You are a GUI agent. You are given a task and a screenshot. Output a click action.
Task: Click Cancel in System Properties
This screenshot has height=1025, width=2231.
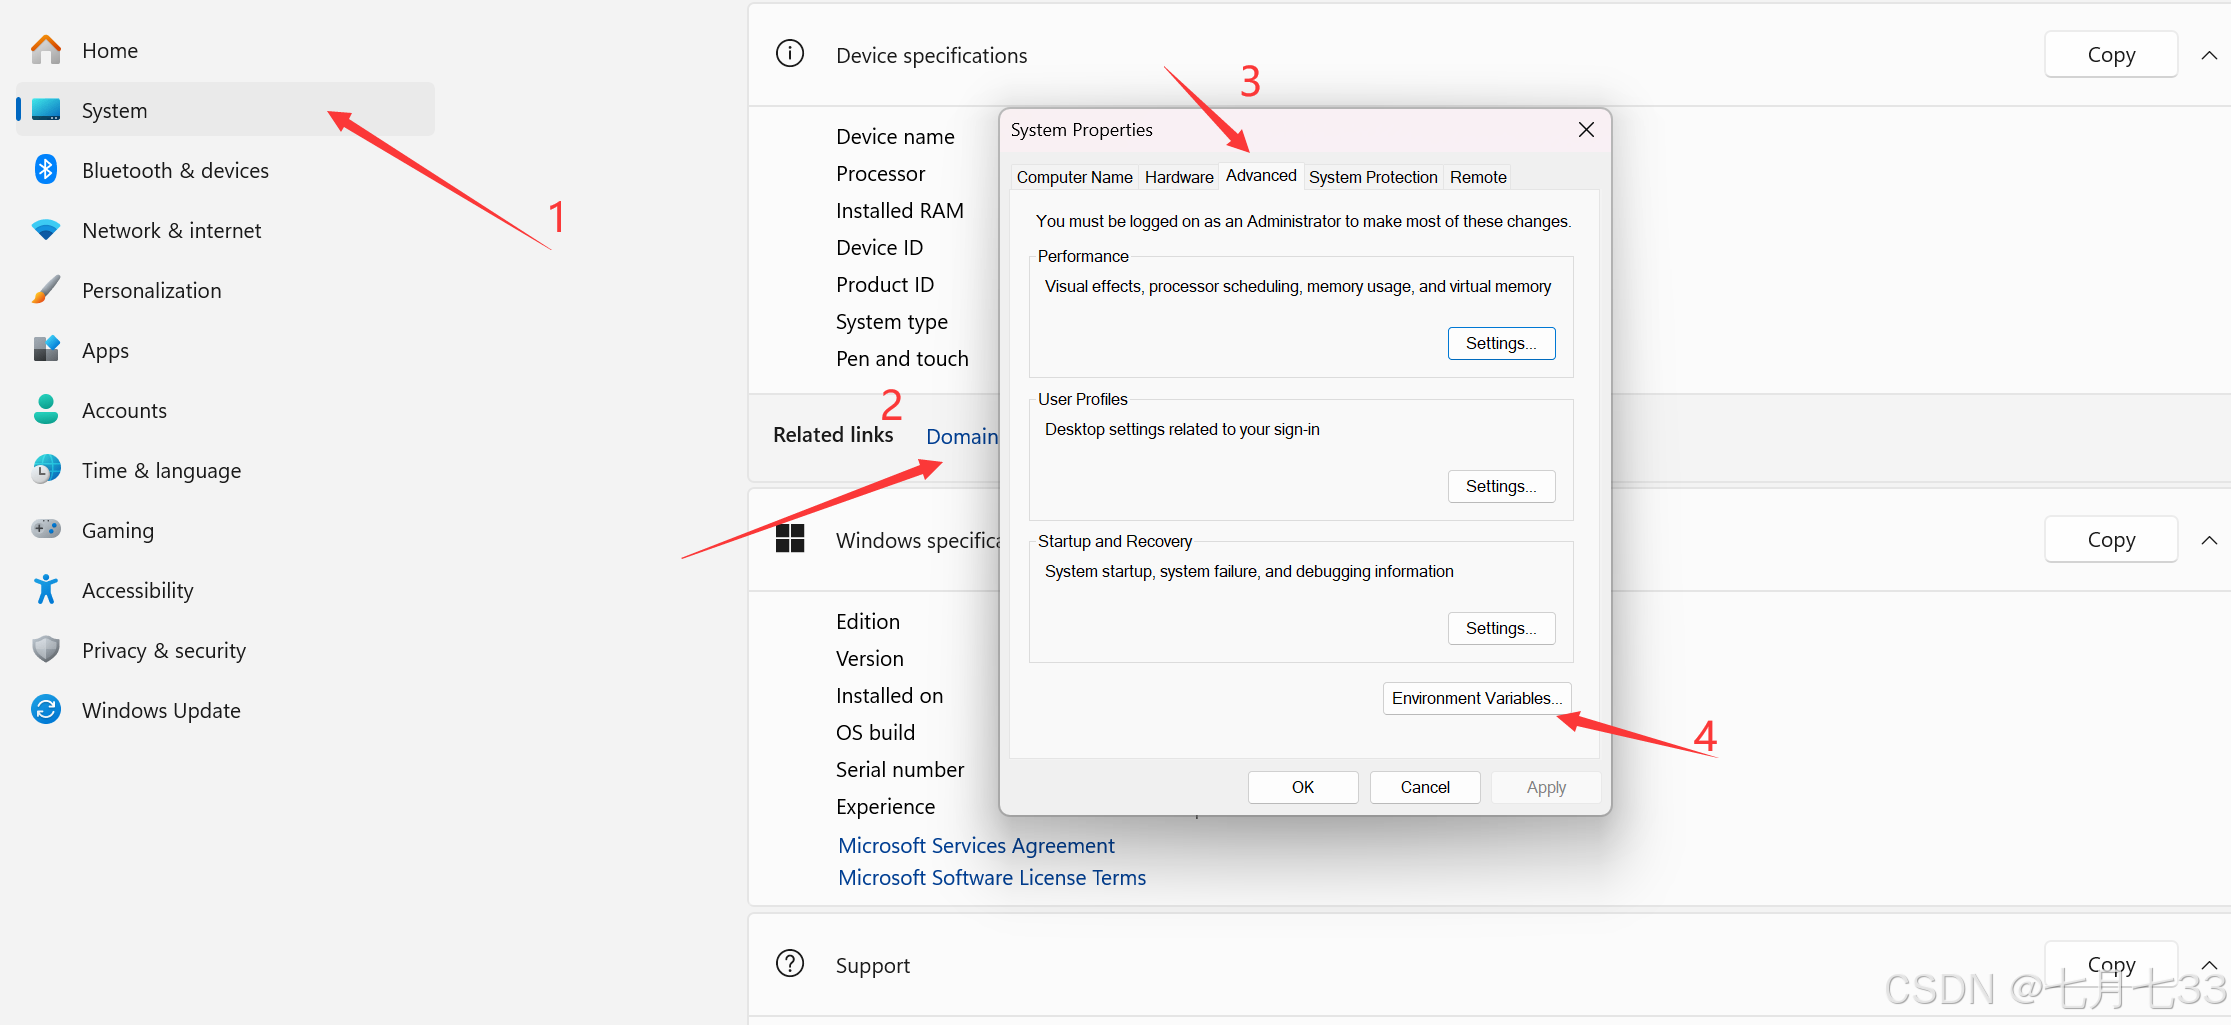pos(1425,787)
